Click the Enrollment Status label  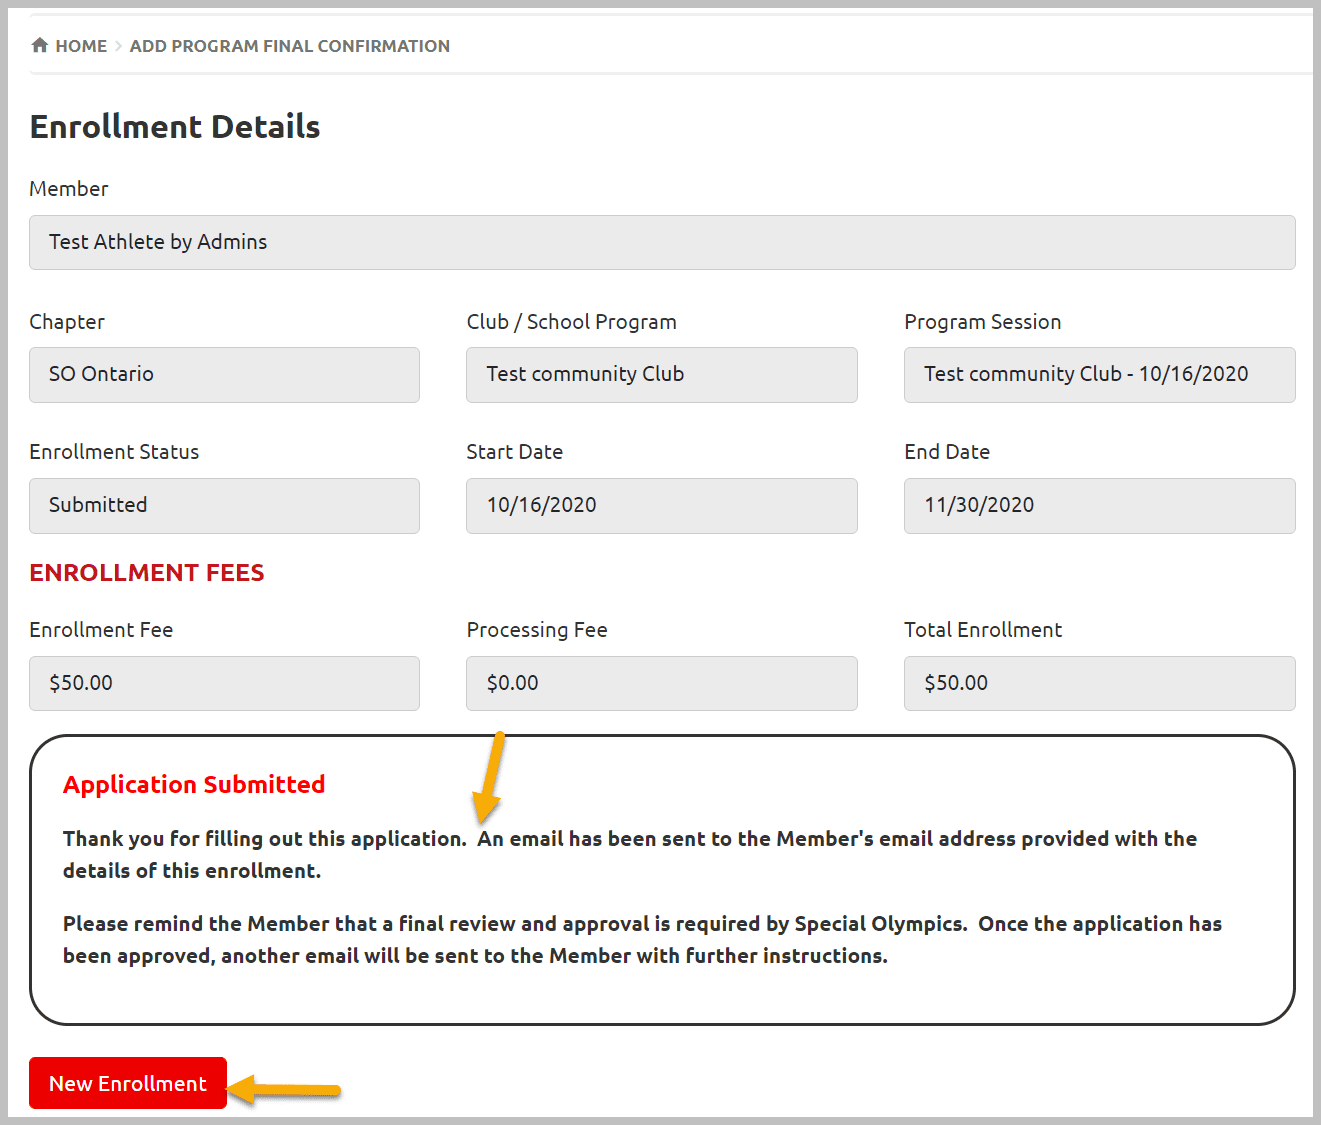pyautogui.click(x=114, y=452)
